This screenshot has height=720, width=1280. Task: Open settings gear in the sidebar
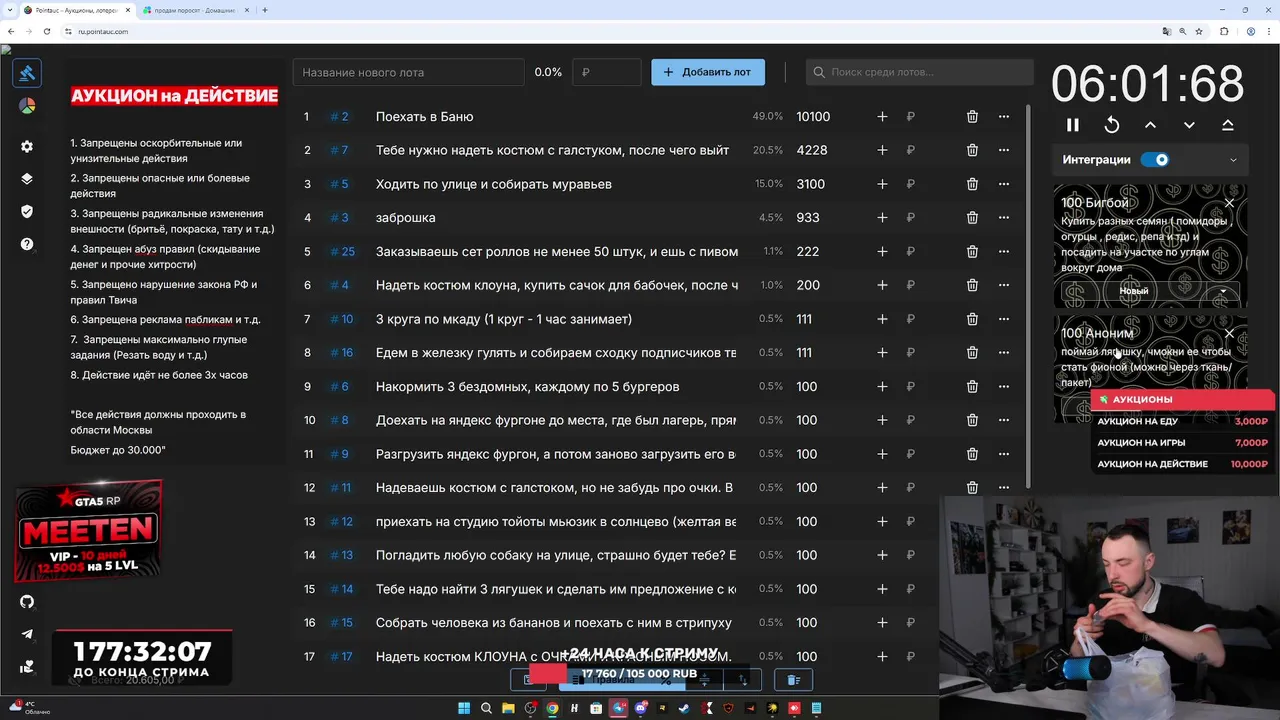click(x=27, y=146)
